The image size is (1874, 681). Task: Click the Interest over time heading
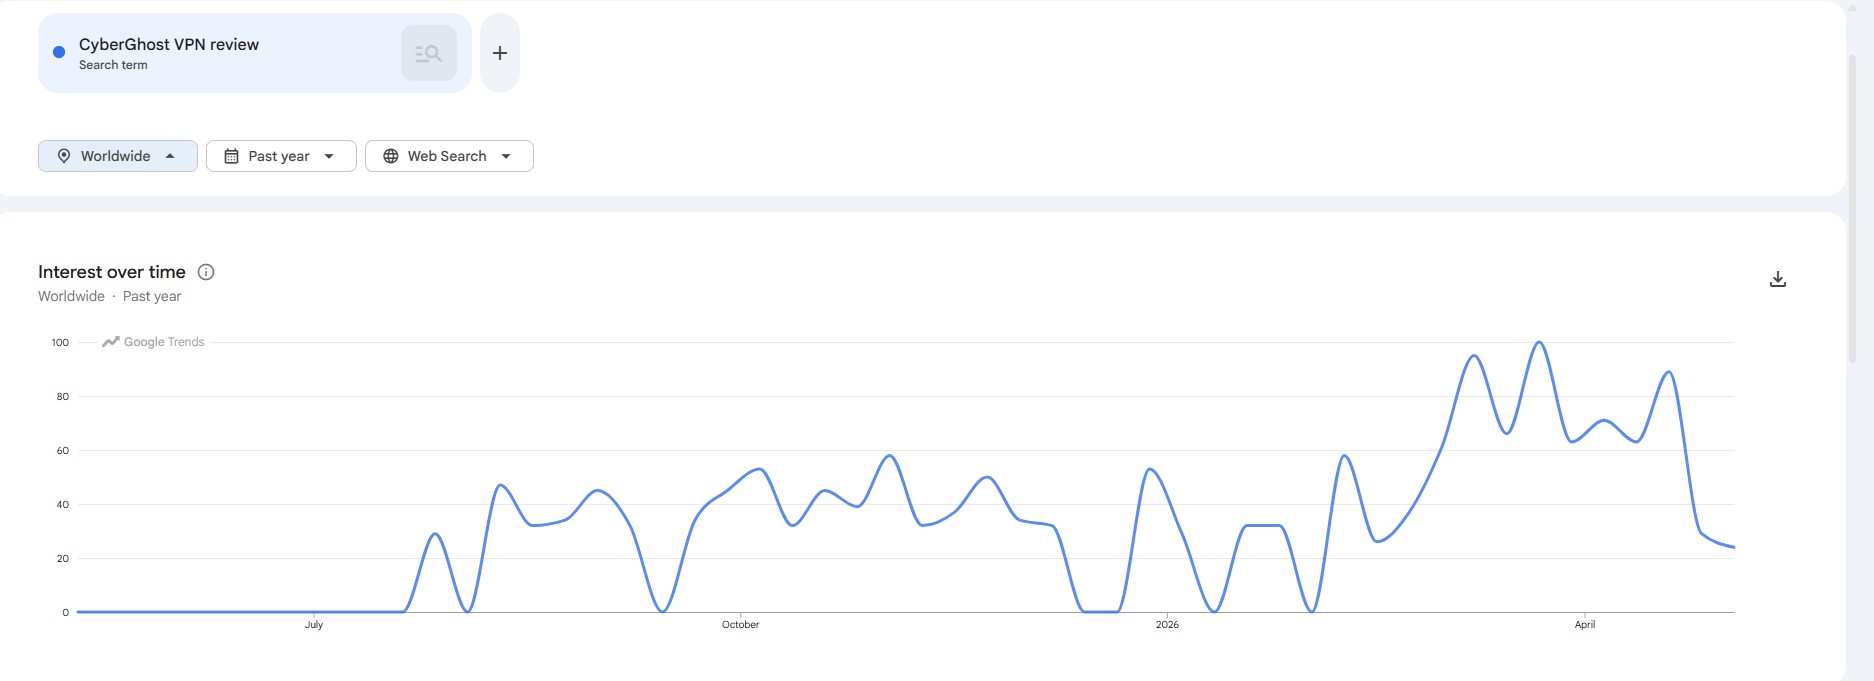point(112,272)
